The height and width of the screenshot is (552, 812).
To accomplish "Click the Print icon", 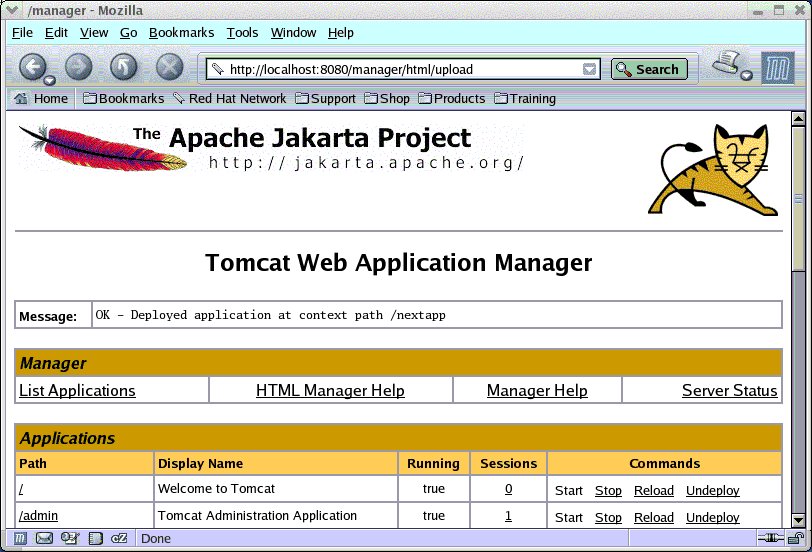I will point(727,63).
